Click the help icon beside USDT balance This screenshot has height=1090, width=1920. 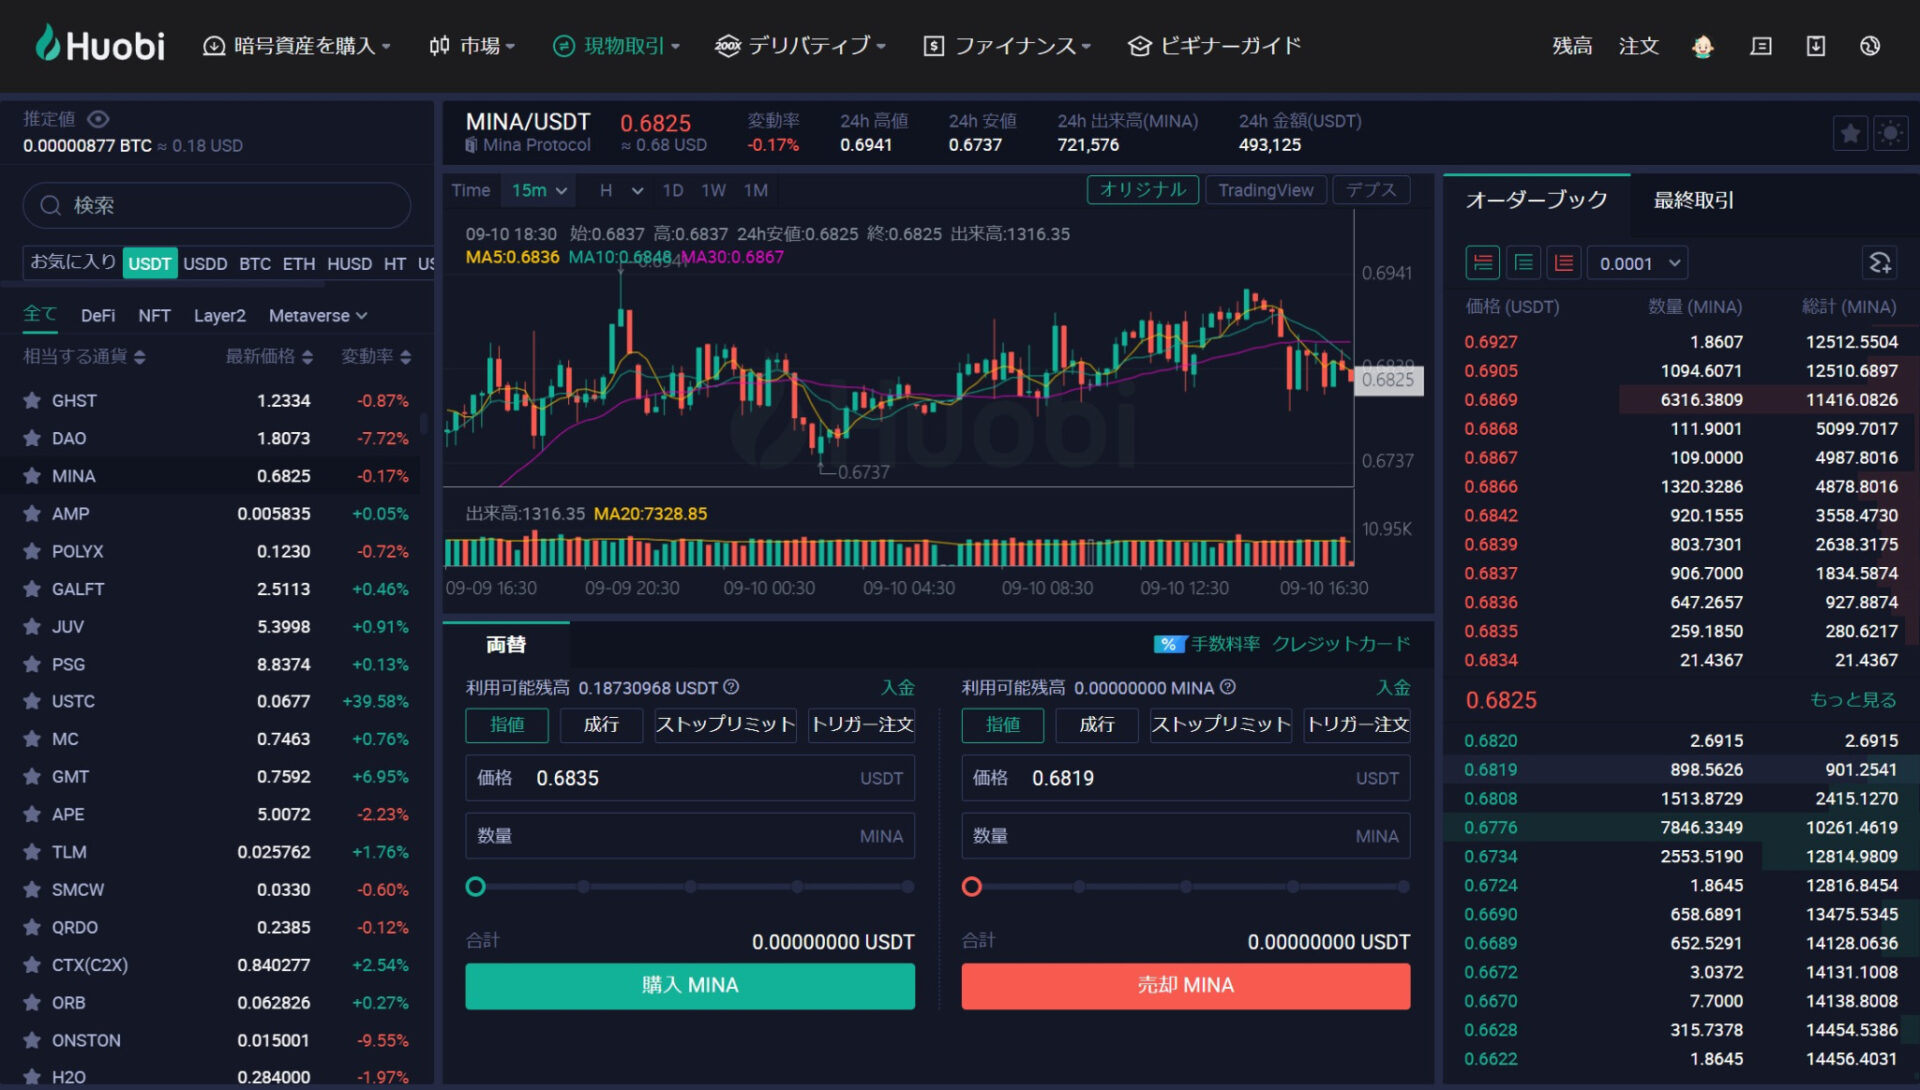click(x=731, y=687)
